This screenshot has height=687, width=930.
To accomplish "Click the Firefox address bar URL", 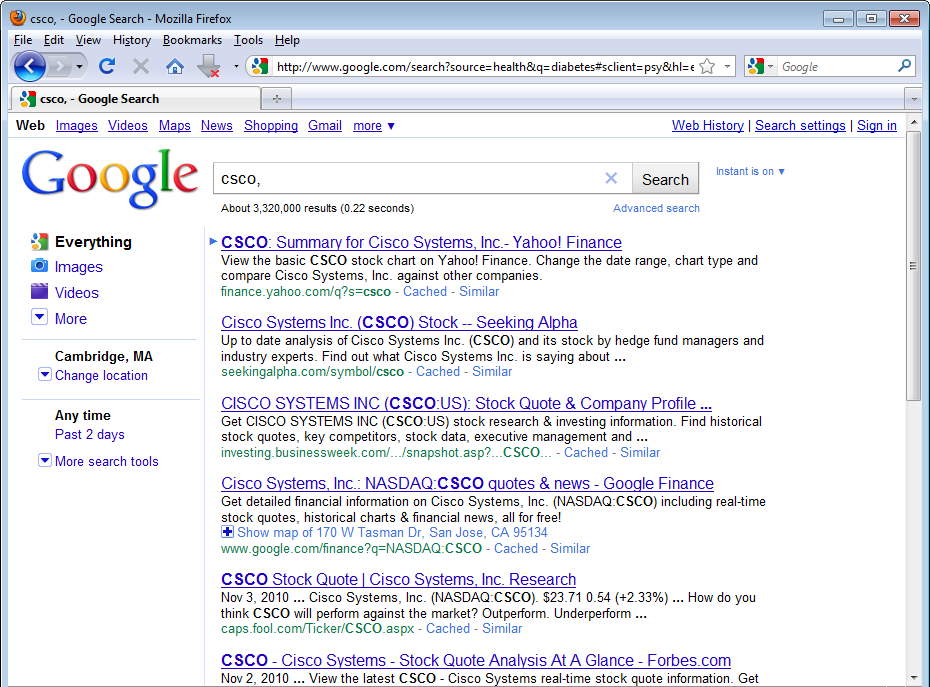I will 485,66.
